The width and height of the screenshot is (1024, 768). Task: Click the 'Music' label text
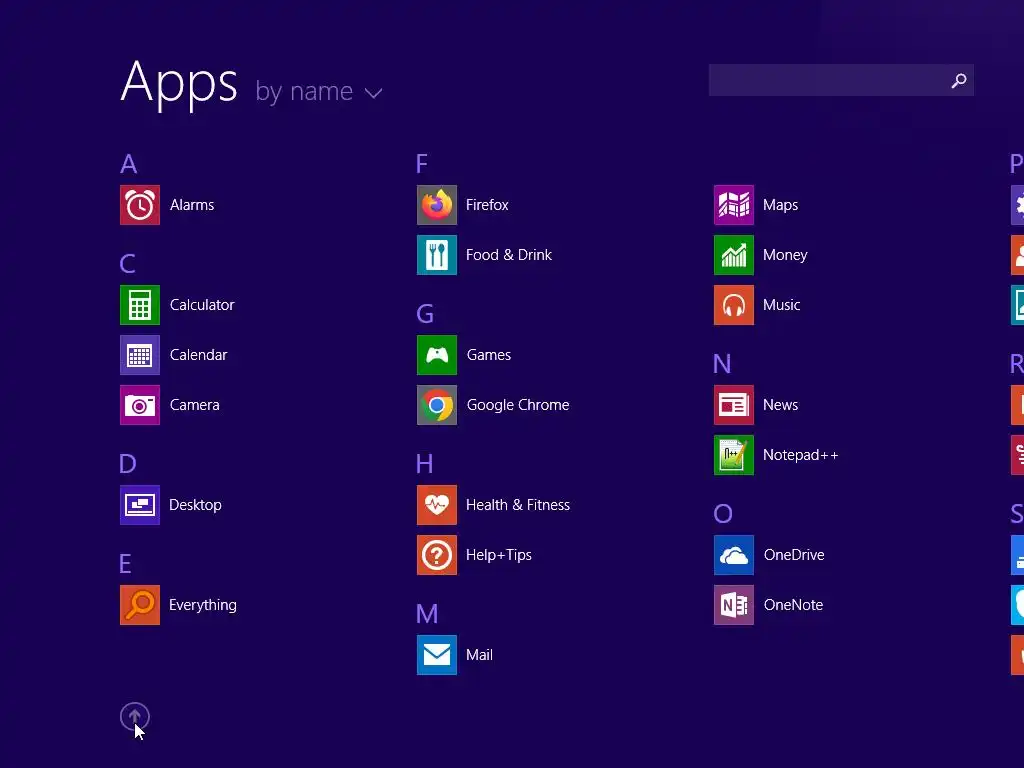tap(782, 305)
